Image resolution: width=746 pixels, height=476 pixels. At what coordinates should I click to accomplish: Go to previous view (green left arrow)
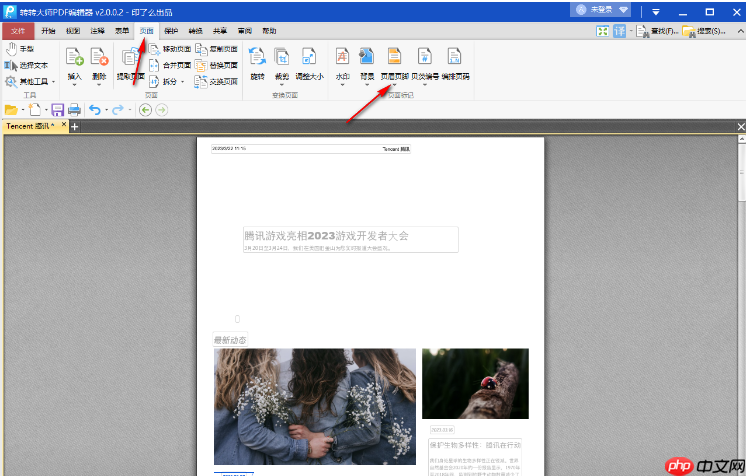[x=146, y=110]
